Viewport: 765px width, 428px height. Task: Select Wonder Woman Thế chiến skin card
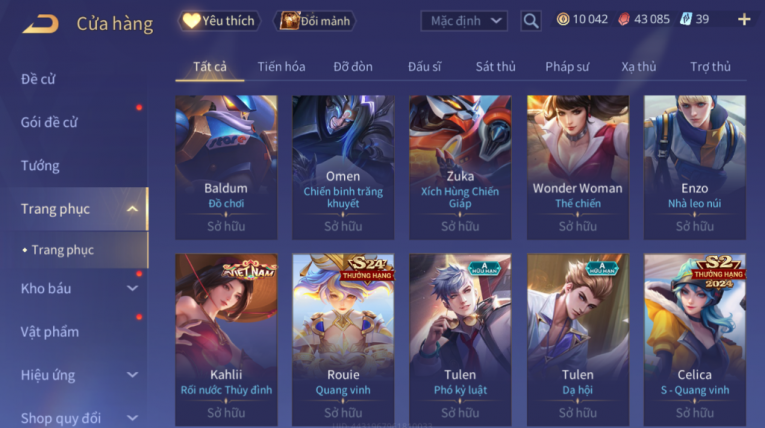578,167
